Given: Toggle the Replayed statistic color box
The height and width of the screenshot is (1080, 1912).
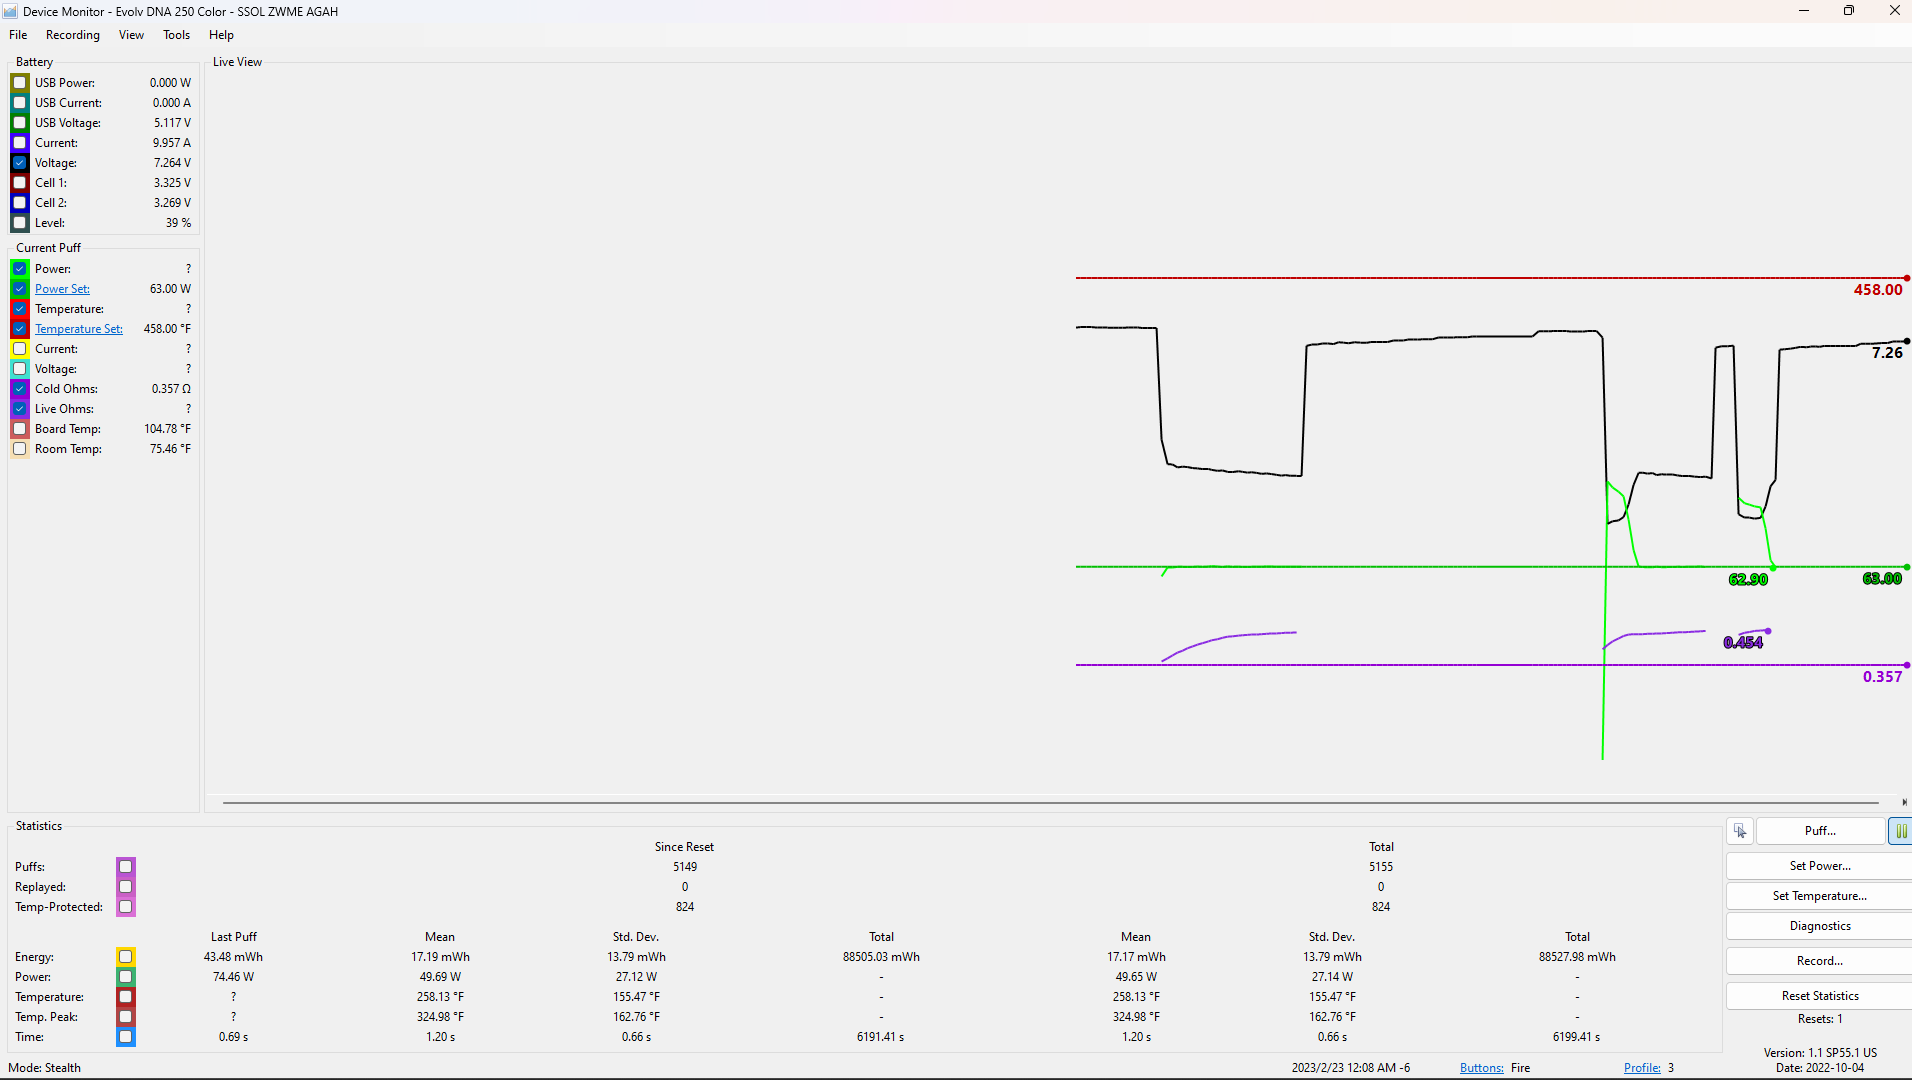Looking at the screenshot, I should click(x=126, y=887).
